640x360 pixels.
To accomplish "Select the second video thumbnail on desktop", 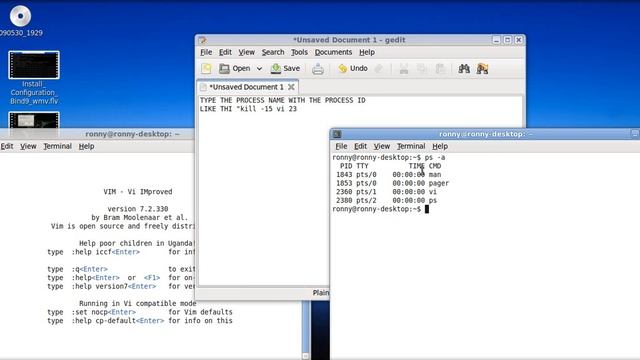I will pos(34,120).
